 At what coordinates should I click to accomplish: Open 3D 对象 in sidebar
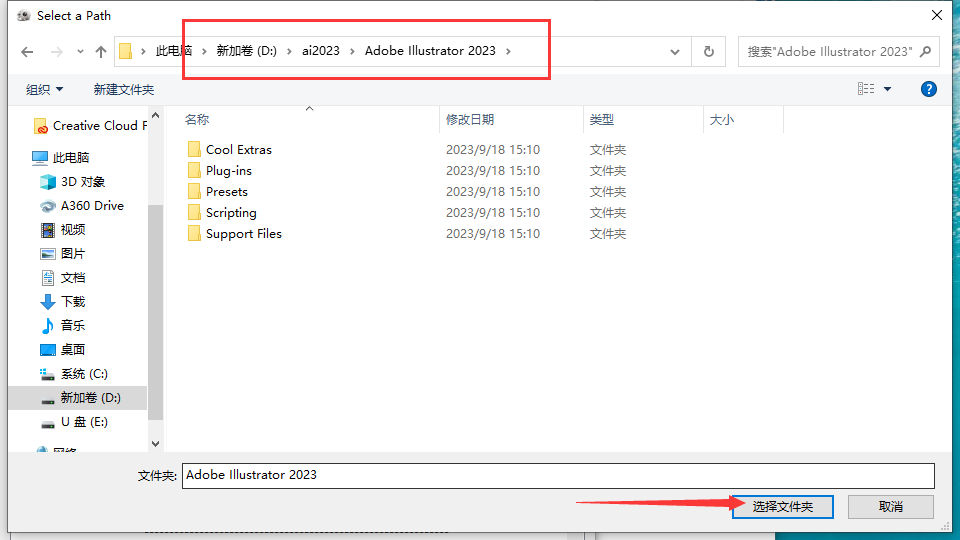(72, 182)
